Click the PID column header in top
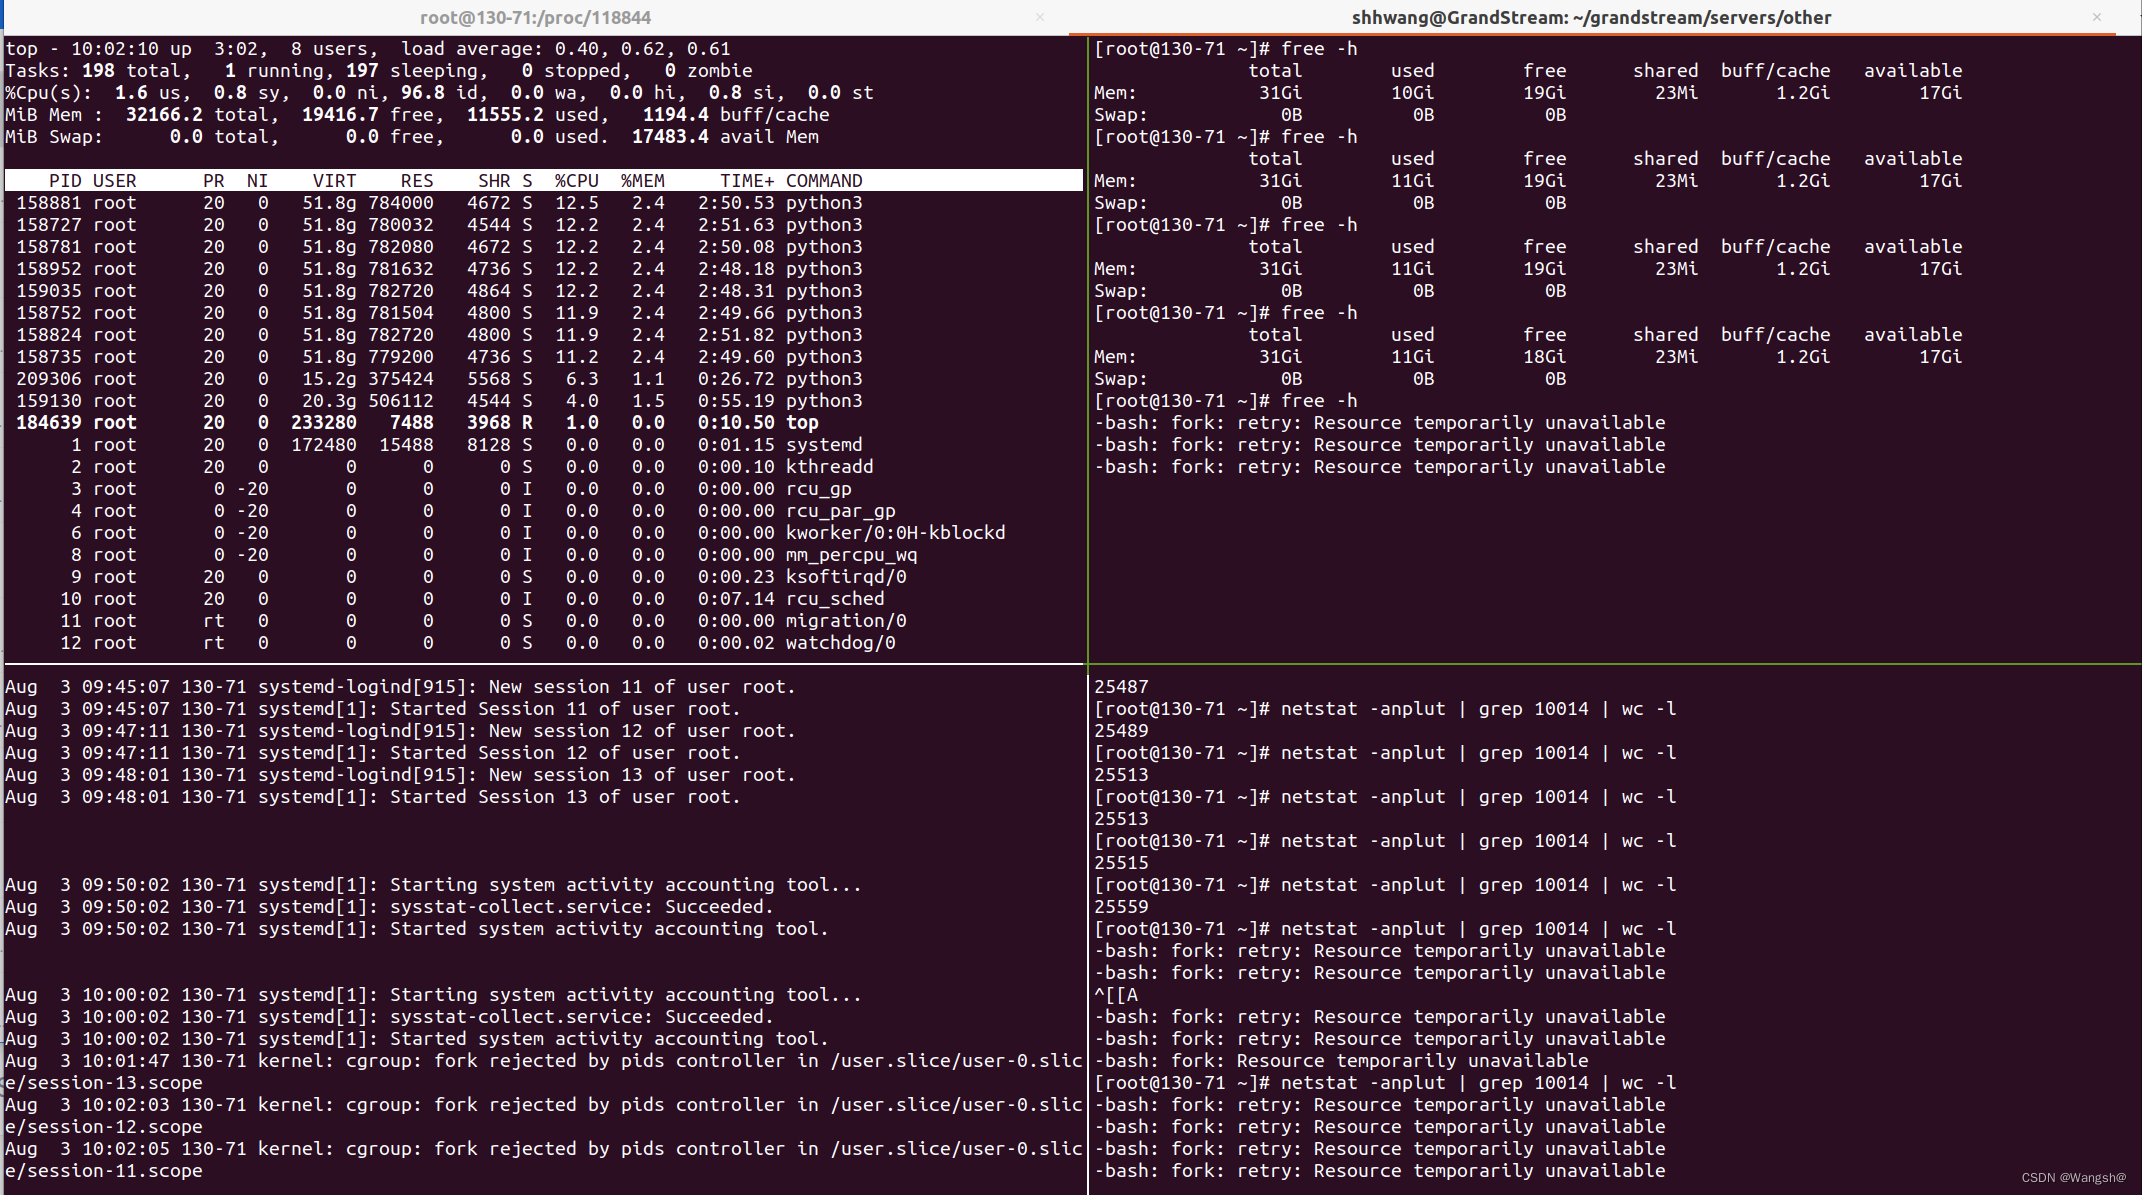The height and width of the screenshot is (1195, 2142). (65, 181)
